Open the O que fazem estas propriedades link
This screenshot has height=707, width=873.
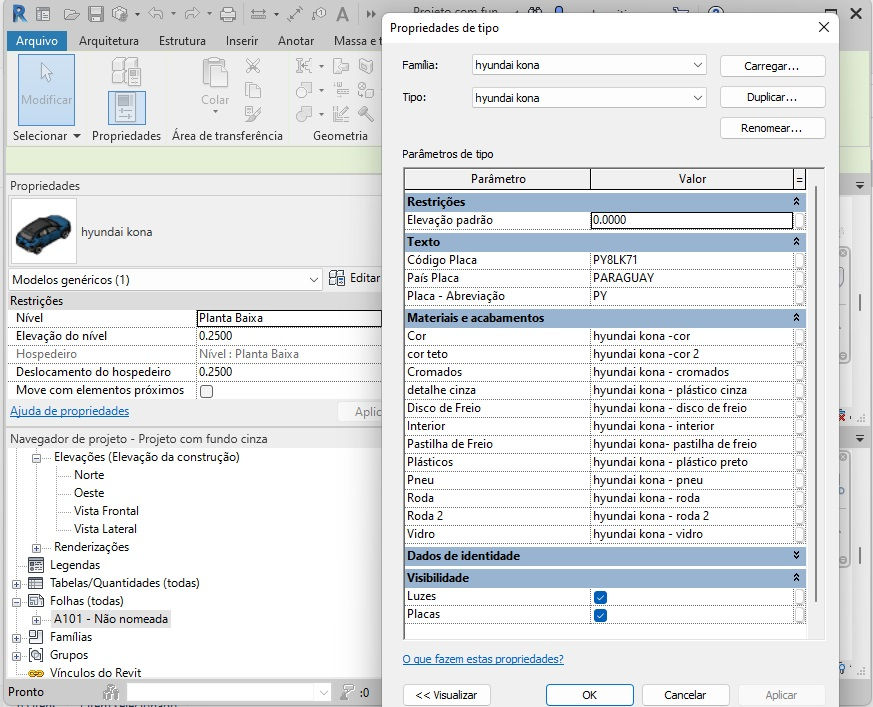click(483, 659)
